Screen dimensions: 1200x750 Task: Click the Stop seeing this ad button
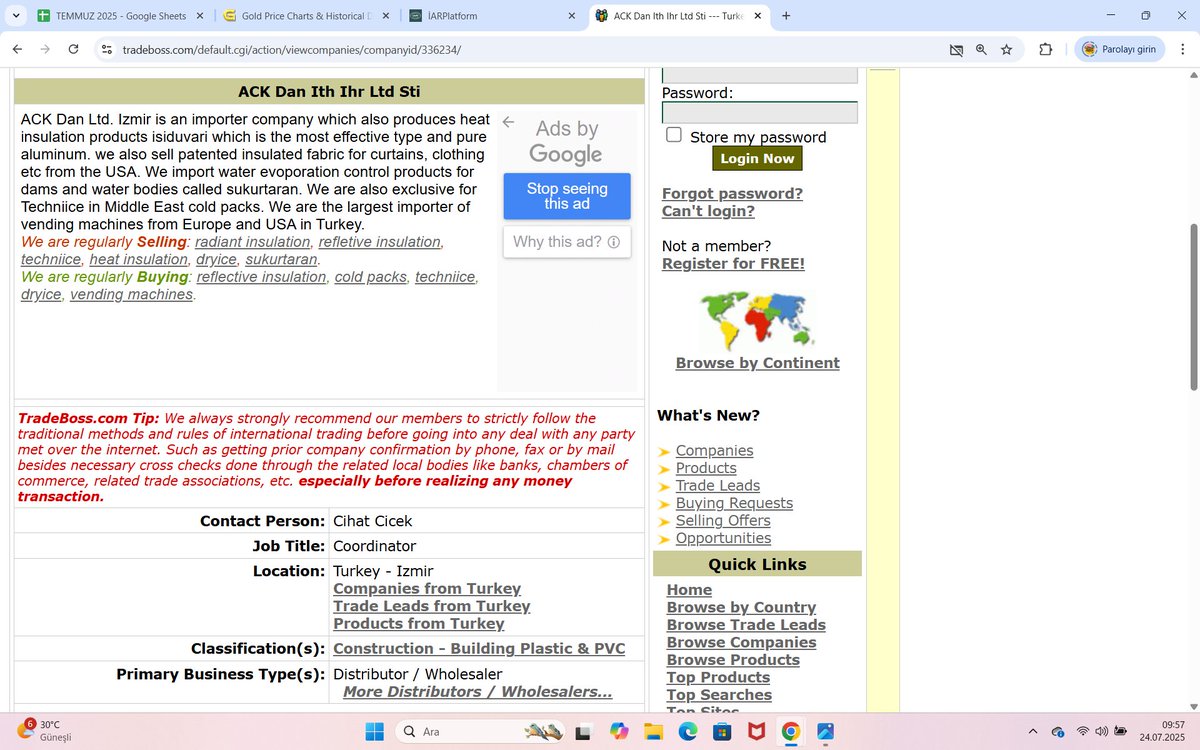pos(567,196)
